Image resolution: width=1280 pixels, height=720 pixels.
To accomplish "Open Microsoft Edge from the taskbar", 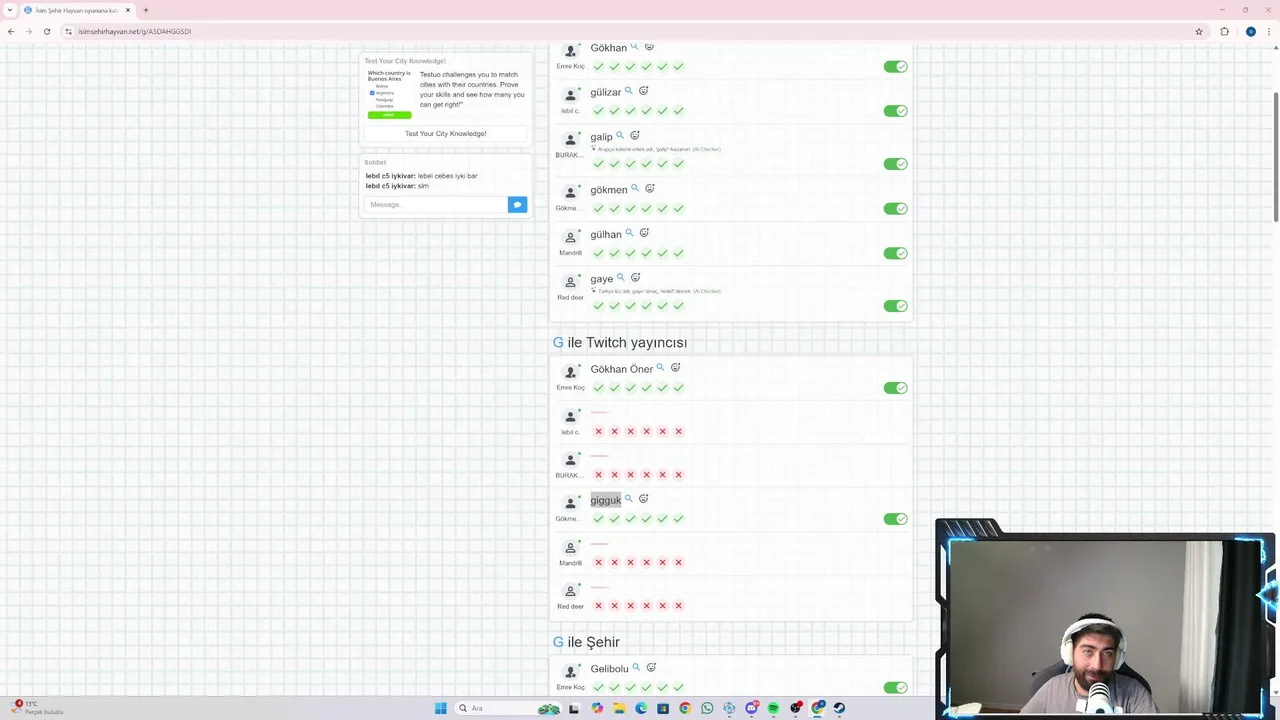I will (641, 708).
